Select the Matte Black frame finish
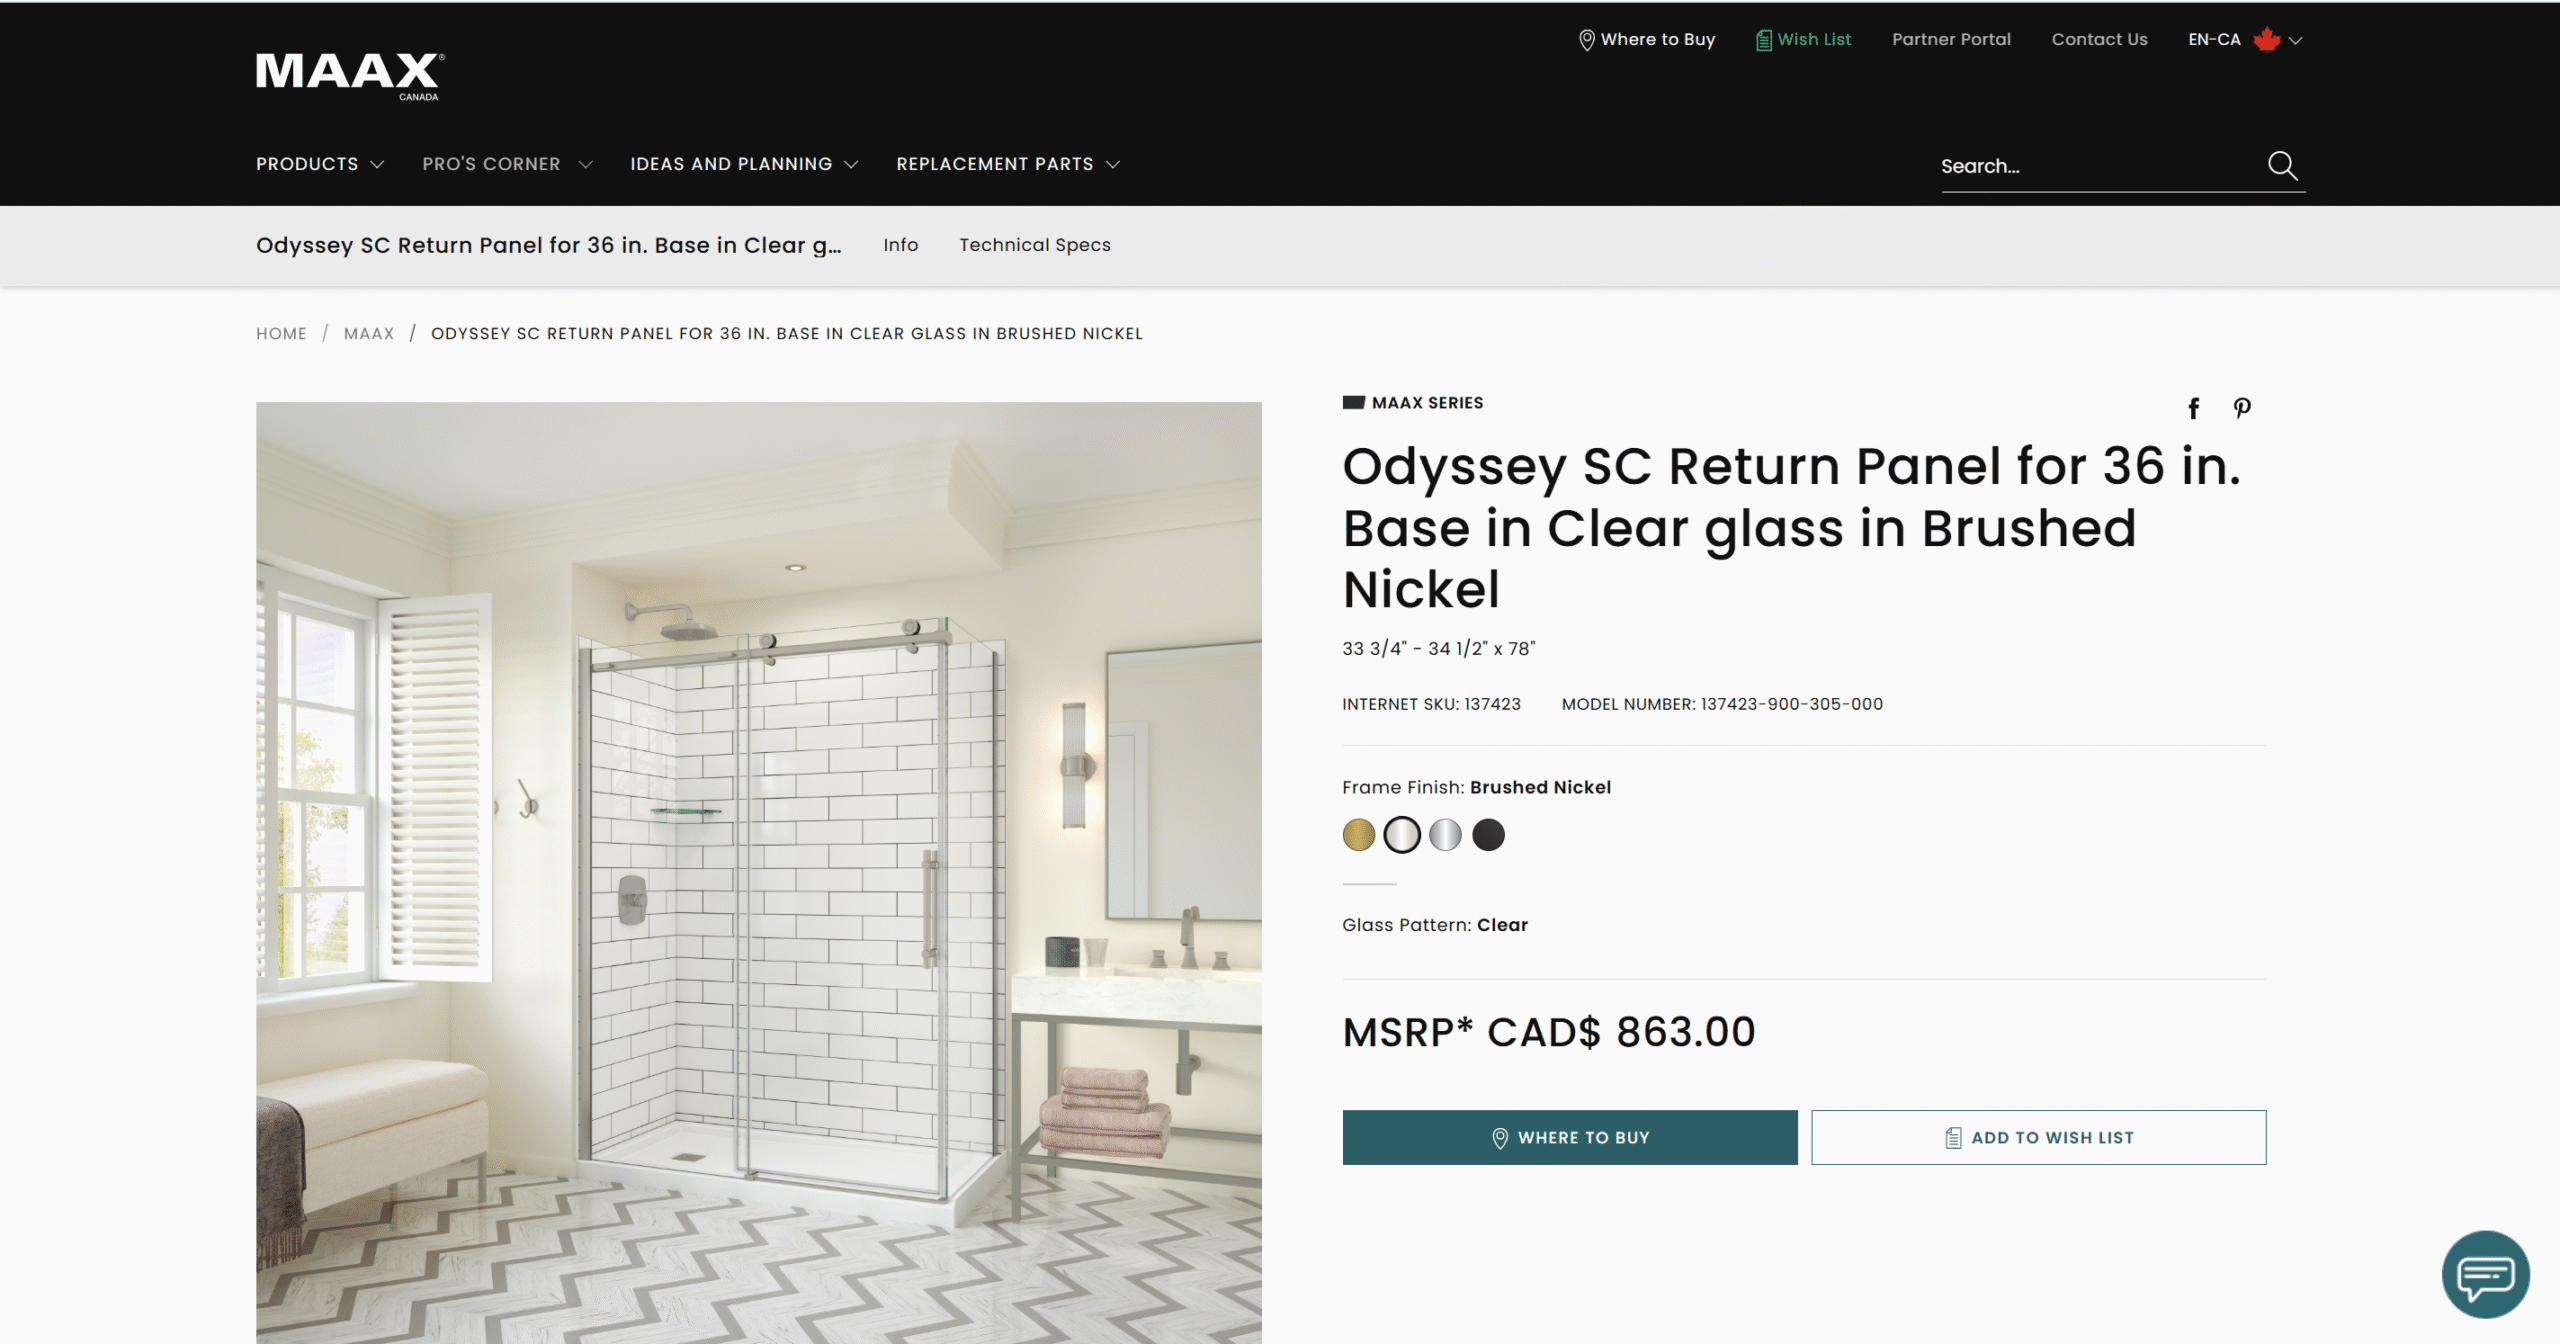The width and height of the screenshot is (2560, 1344). pos(1489,835)
